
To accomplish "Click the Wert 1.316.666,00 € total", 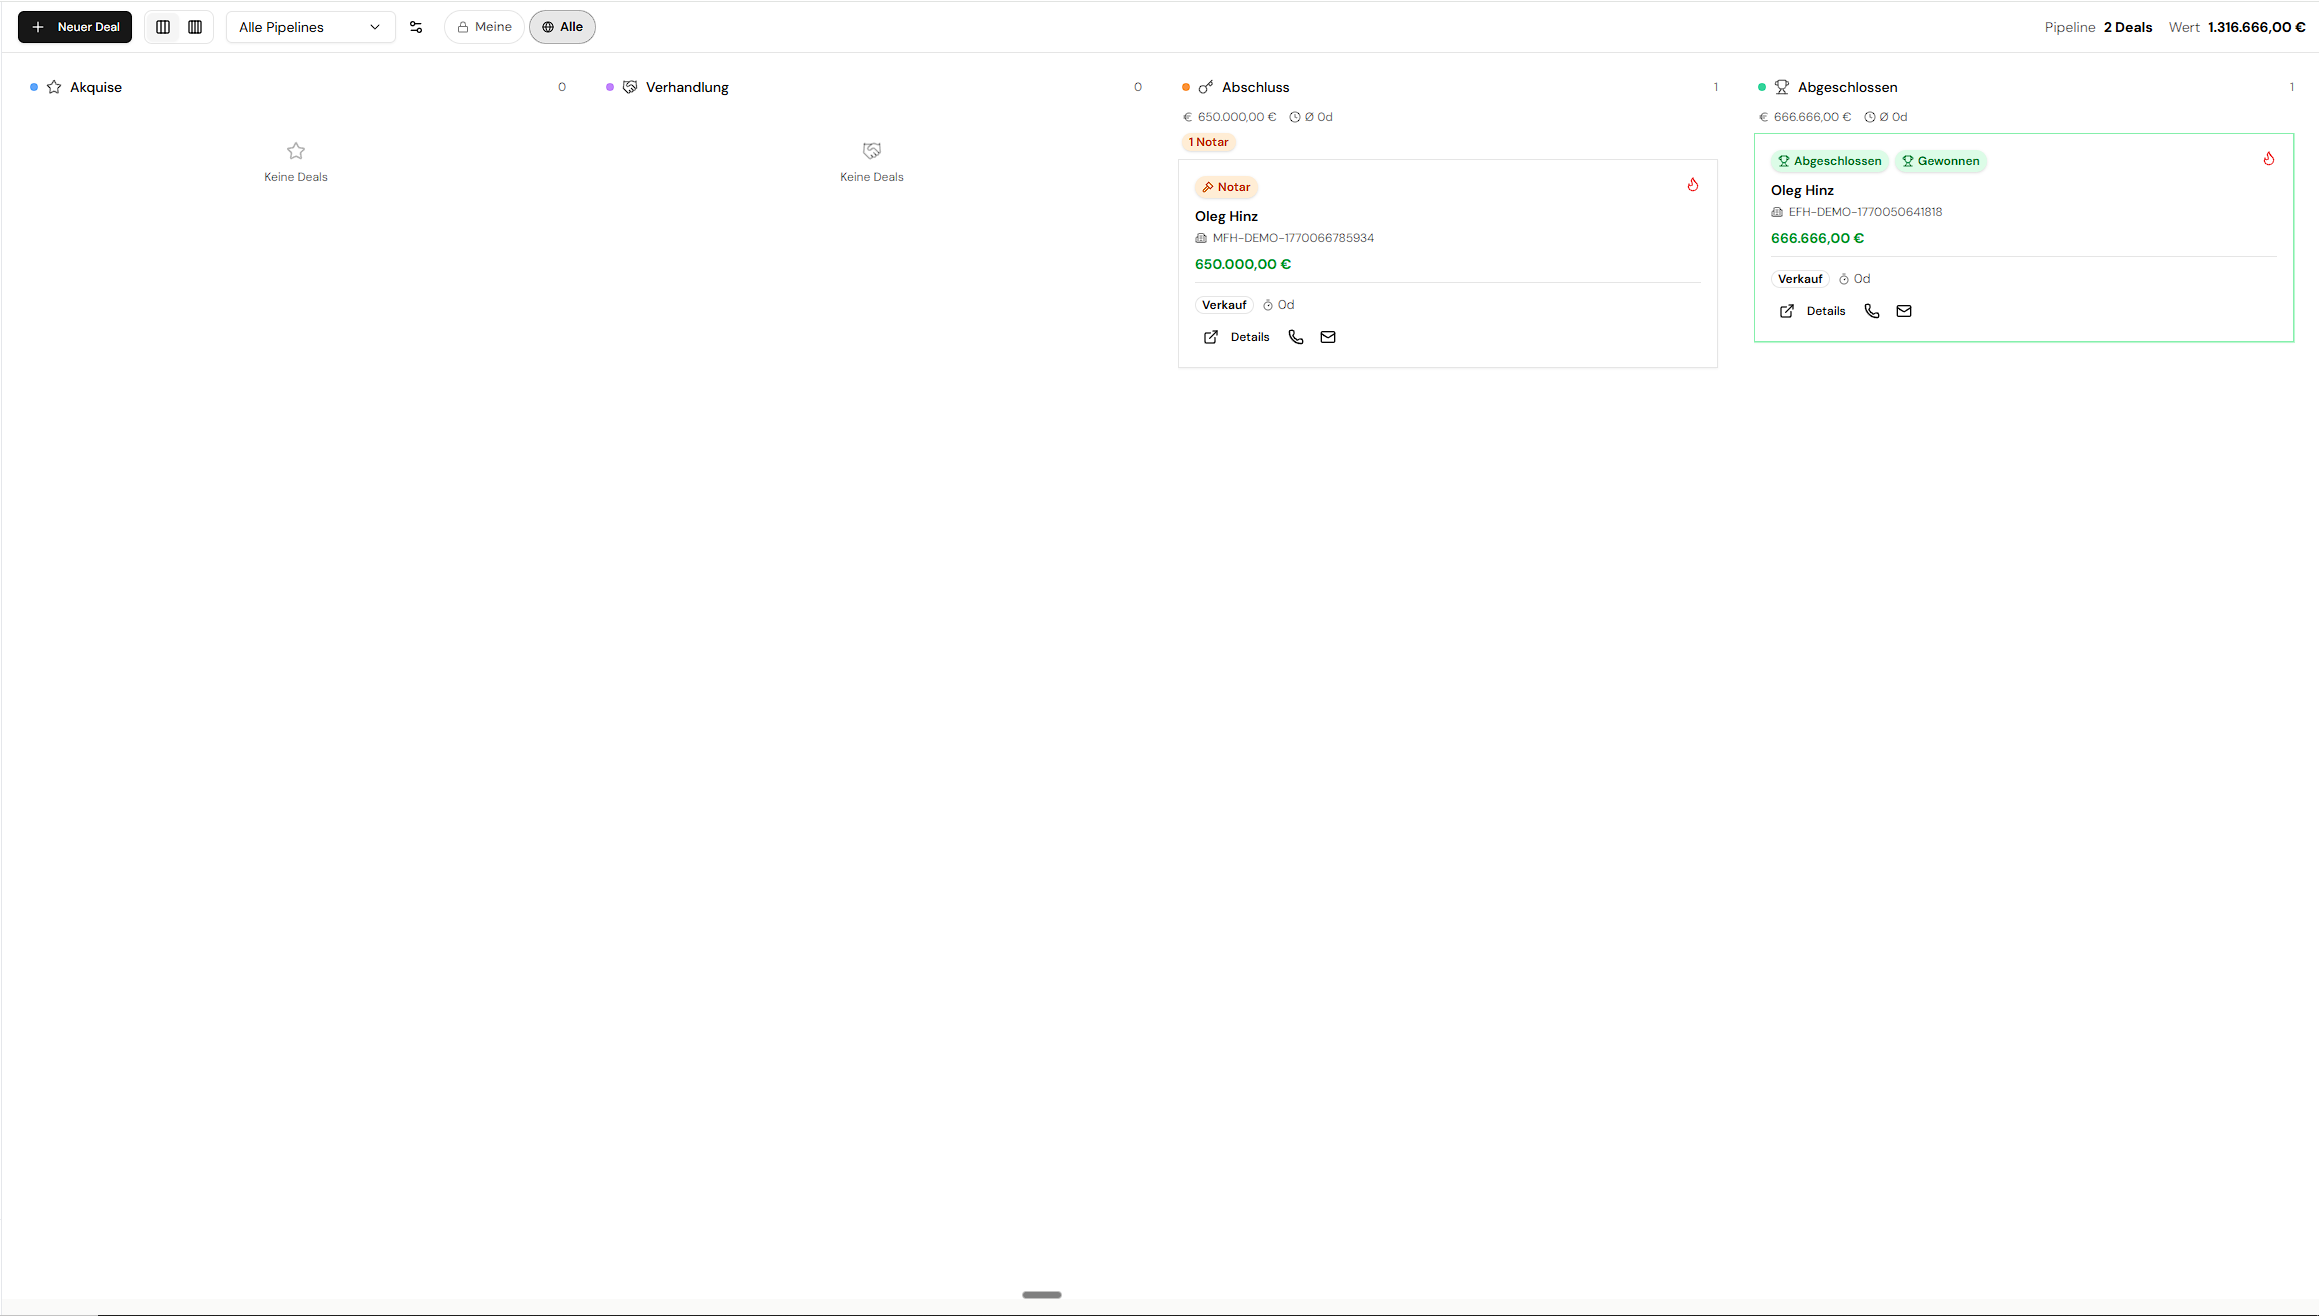I will pyautogui.click(x=2237, y=27).
